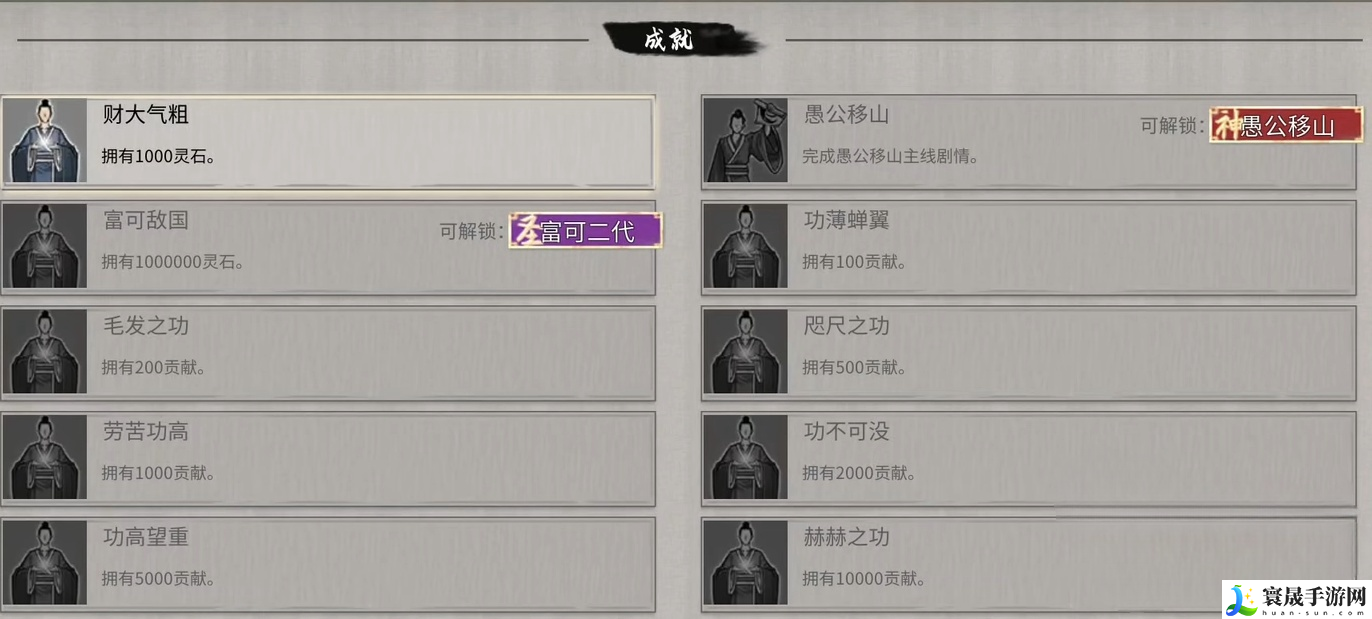Open the 拥有10000贡献 achievement row

[1028, 565]
